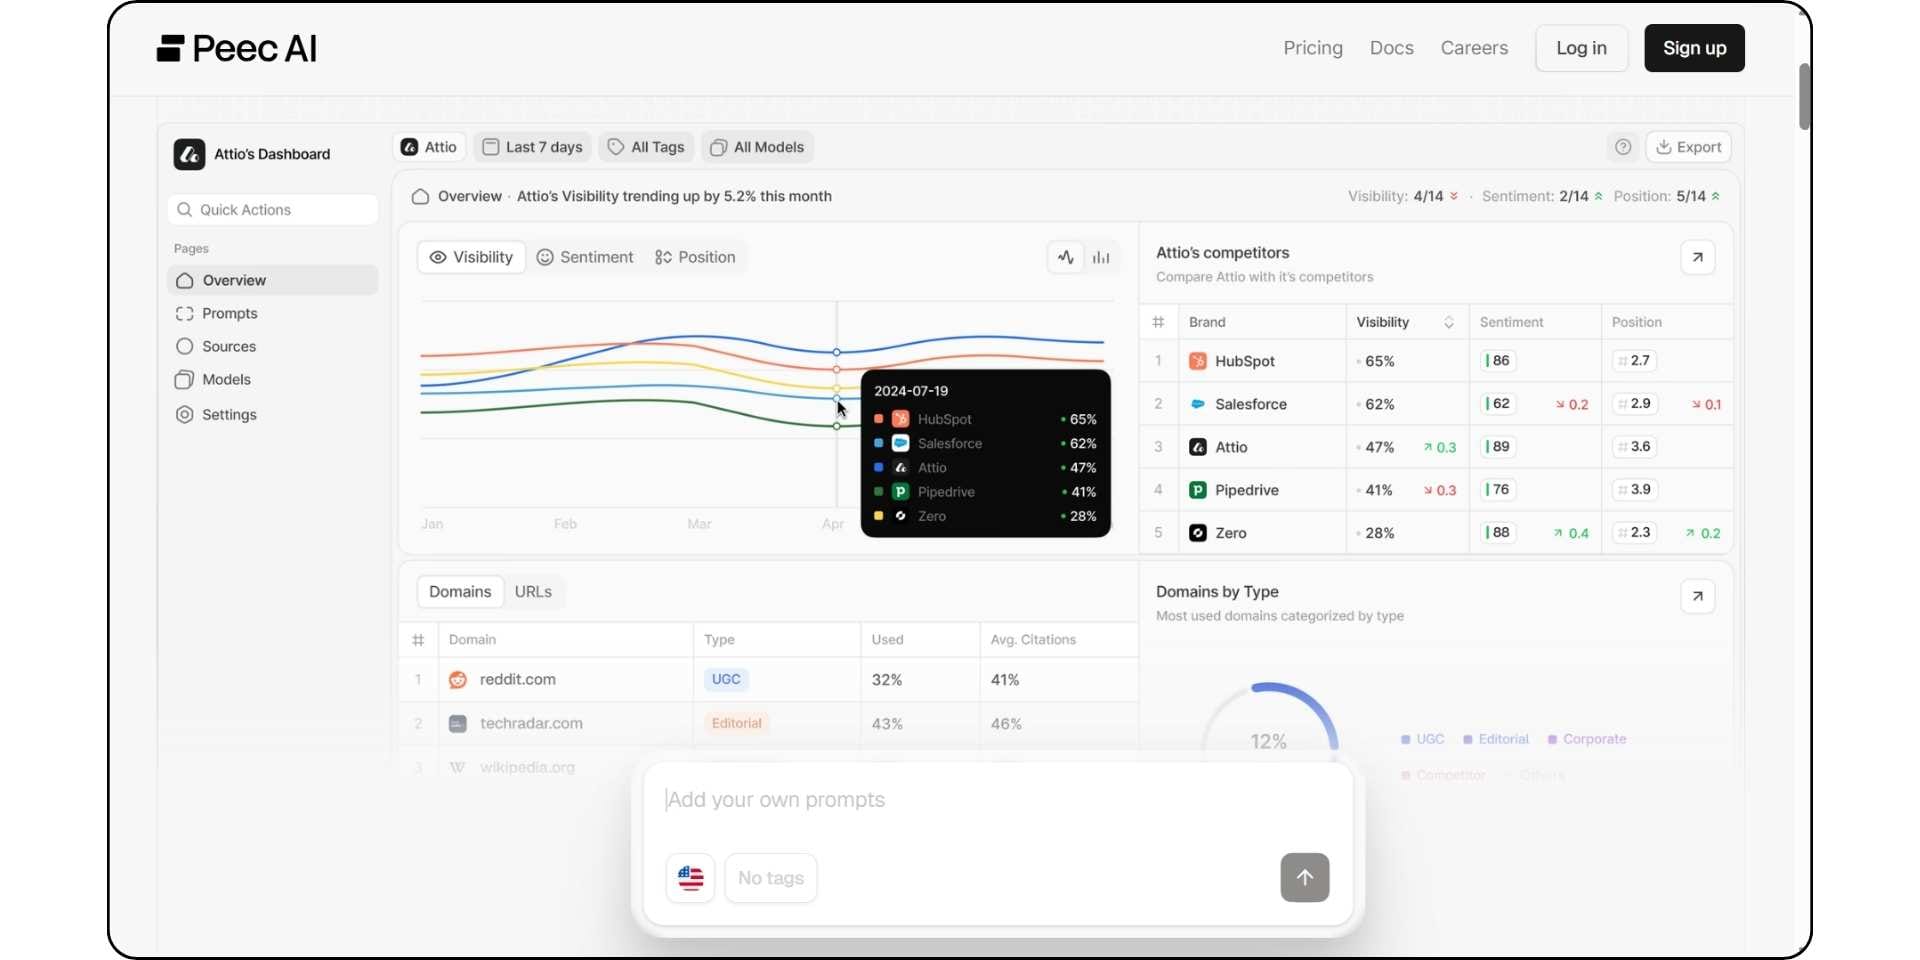The width and height of the screenshot is (1920, 960).
Task: Click HubSpot orange swatch in chart tooltip
Action: point(878,419)
